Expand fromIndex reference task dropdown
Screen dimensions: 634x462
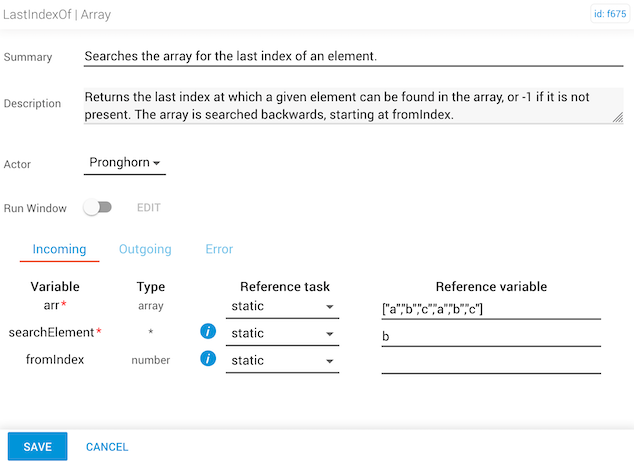(282, 360)
